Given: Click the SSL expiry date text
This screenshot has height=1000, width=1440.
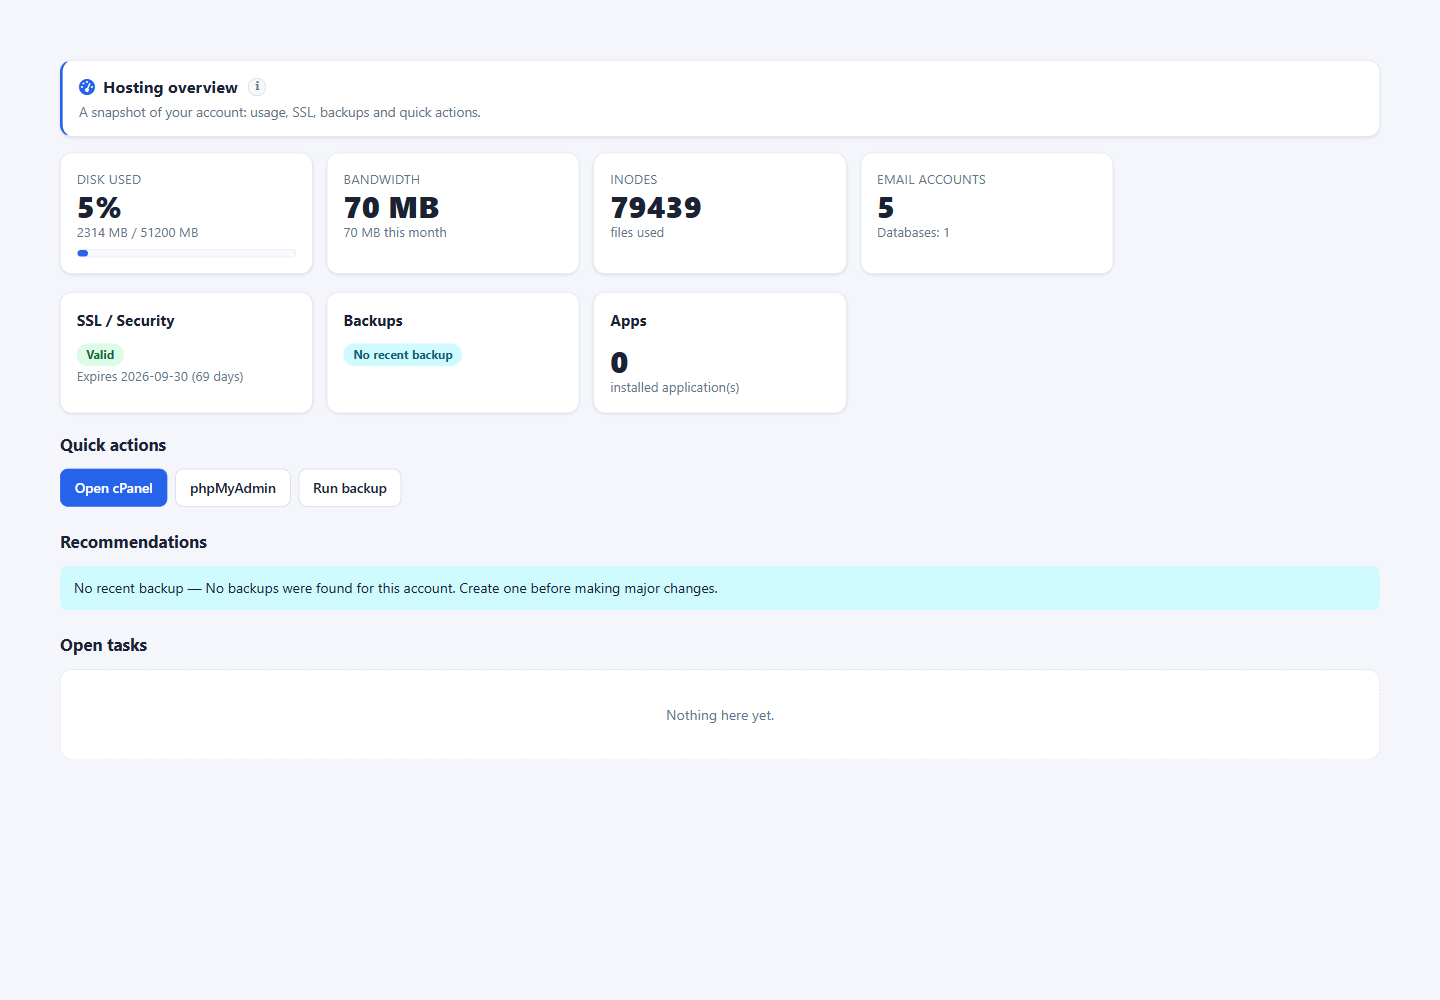Looking at the screenshot, I should [160, 377].
